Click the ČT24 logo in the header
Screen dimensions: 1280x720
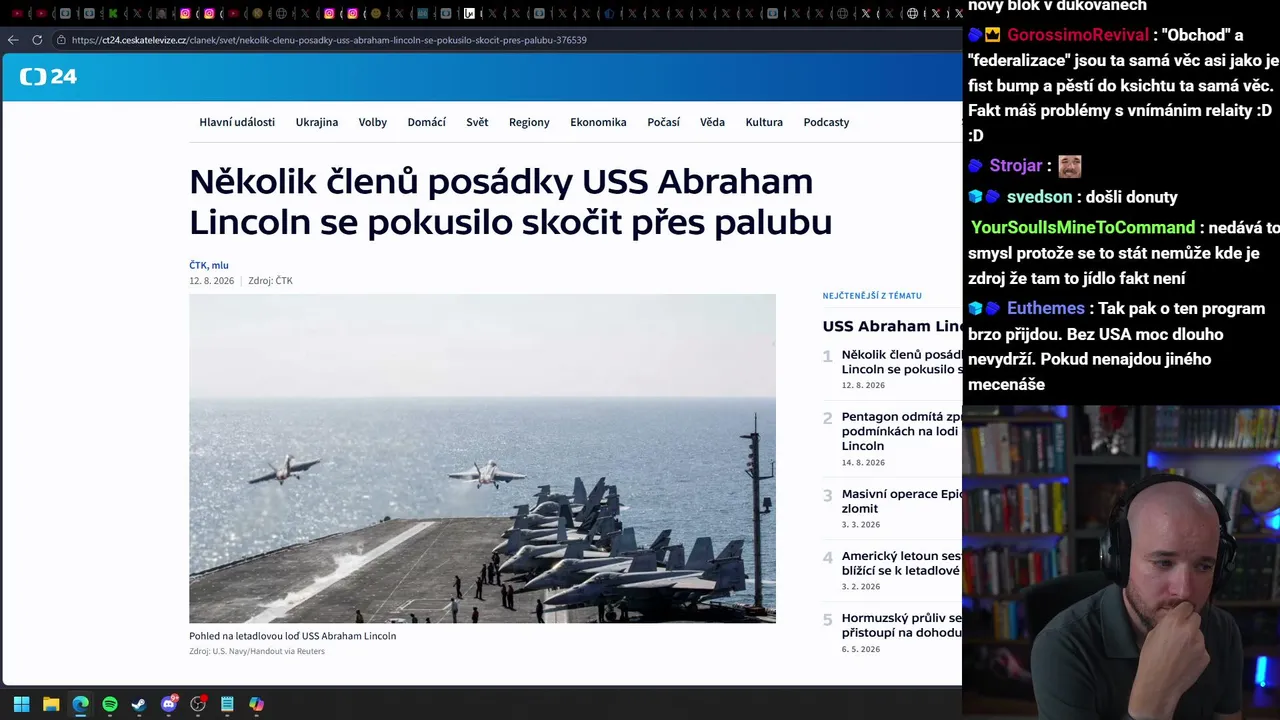(x=48, y=77)
